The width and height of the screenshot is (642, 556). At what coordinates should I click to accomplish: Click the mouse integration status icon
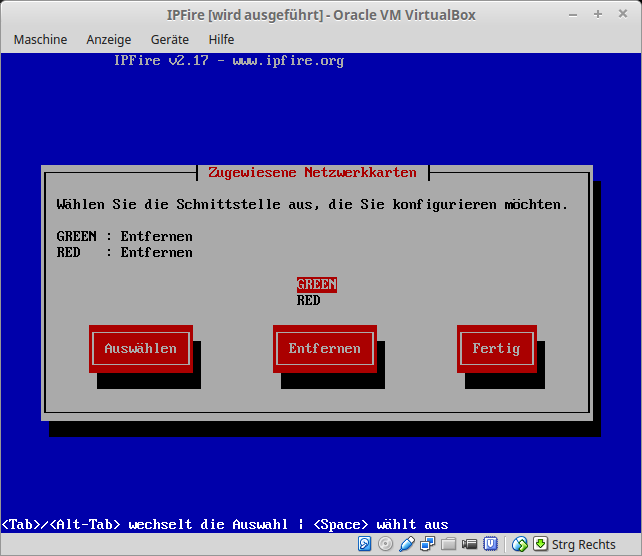[520, 544]
